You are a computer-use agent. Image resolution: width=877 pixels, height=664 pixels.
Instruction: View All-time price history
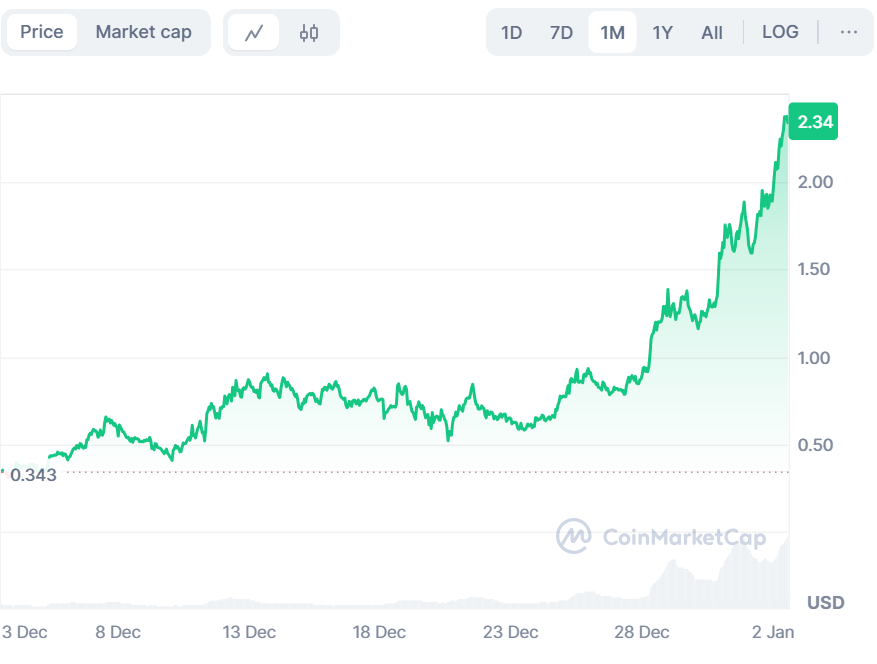click(712, 32)
